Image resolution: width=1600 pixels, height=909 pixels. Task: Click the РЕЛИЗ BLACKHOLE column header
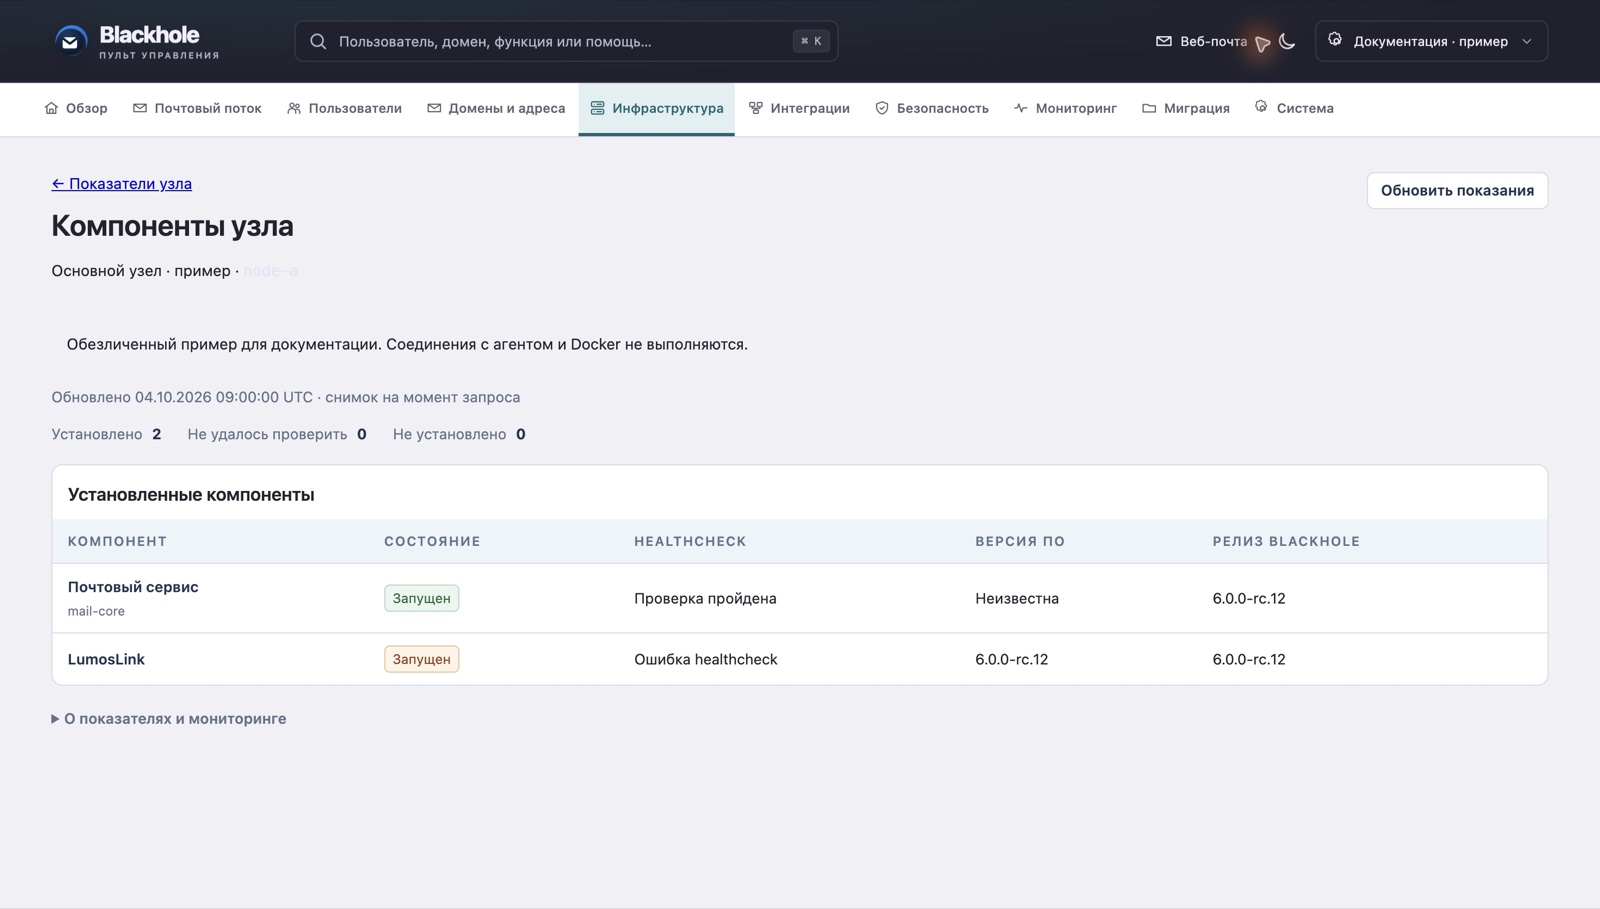click(1286, 541)
